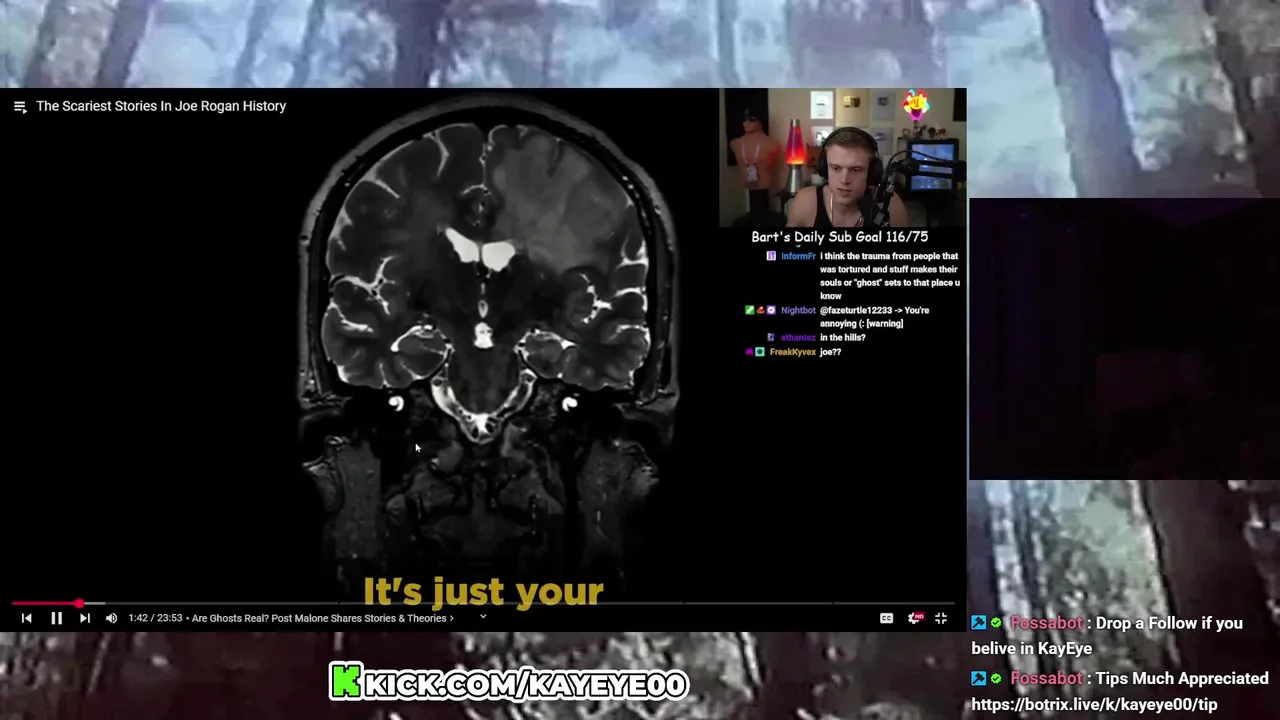This screenshot has width=1280, height=720.
Task: Exit fullscreen mode icon
Action: tap(941, 618)
